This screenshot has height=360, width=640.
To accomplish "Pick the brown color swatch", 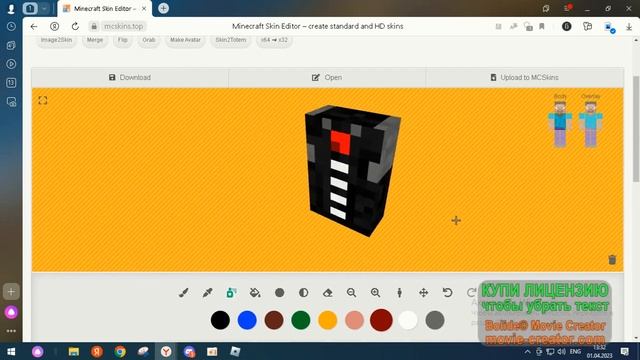I will click(274, 320).
